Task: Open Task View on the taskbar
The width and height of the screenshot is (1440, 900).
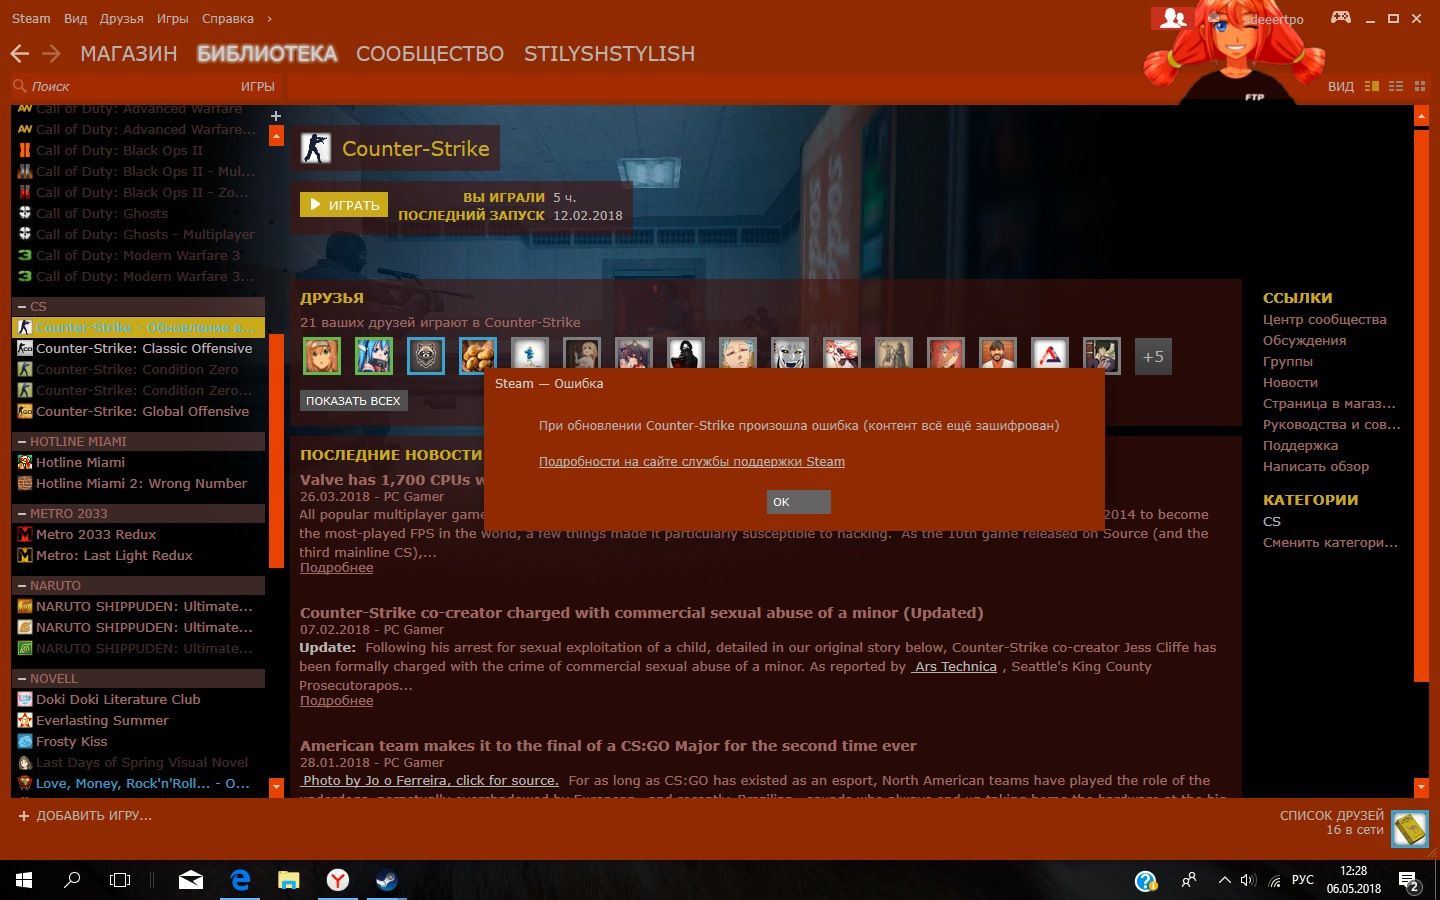Action: coord(120,880)
